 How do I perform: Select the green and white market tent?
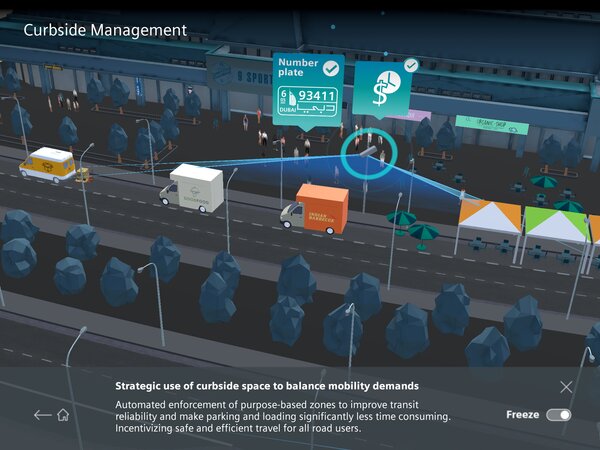point(556,222)
